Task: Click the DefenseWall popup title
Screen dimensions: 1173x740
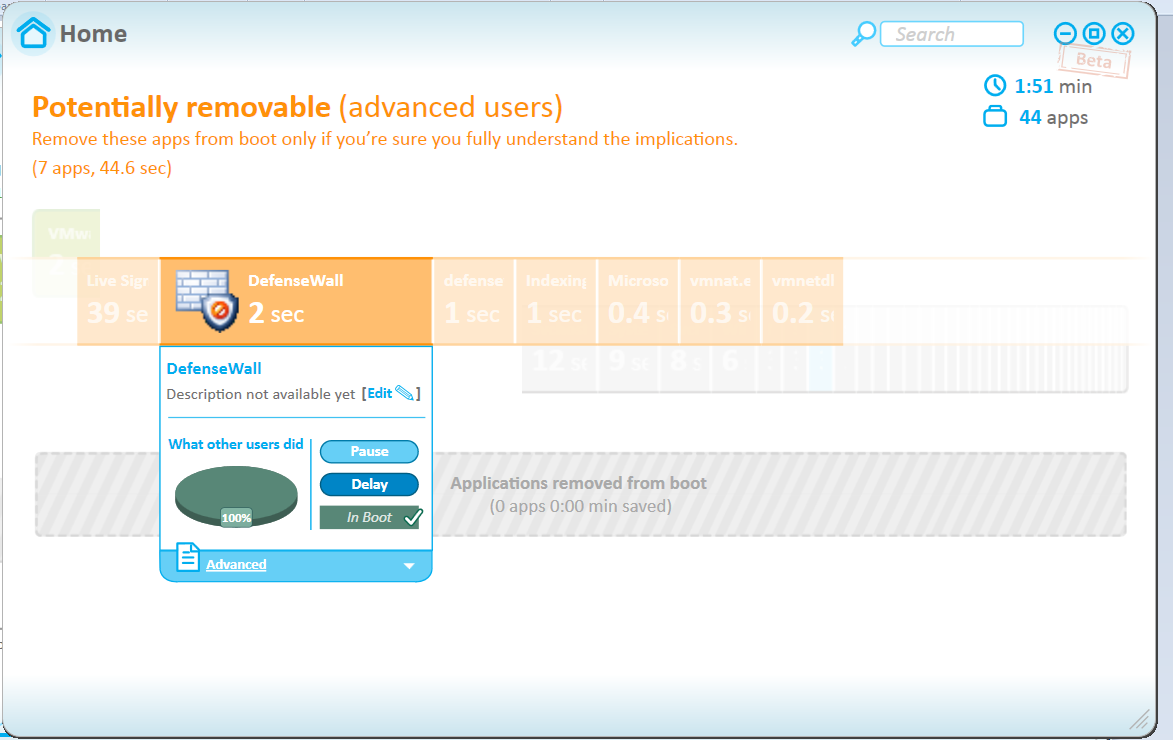Action: [x=214, y=368]
